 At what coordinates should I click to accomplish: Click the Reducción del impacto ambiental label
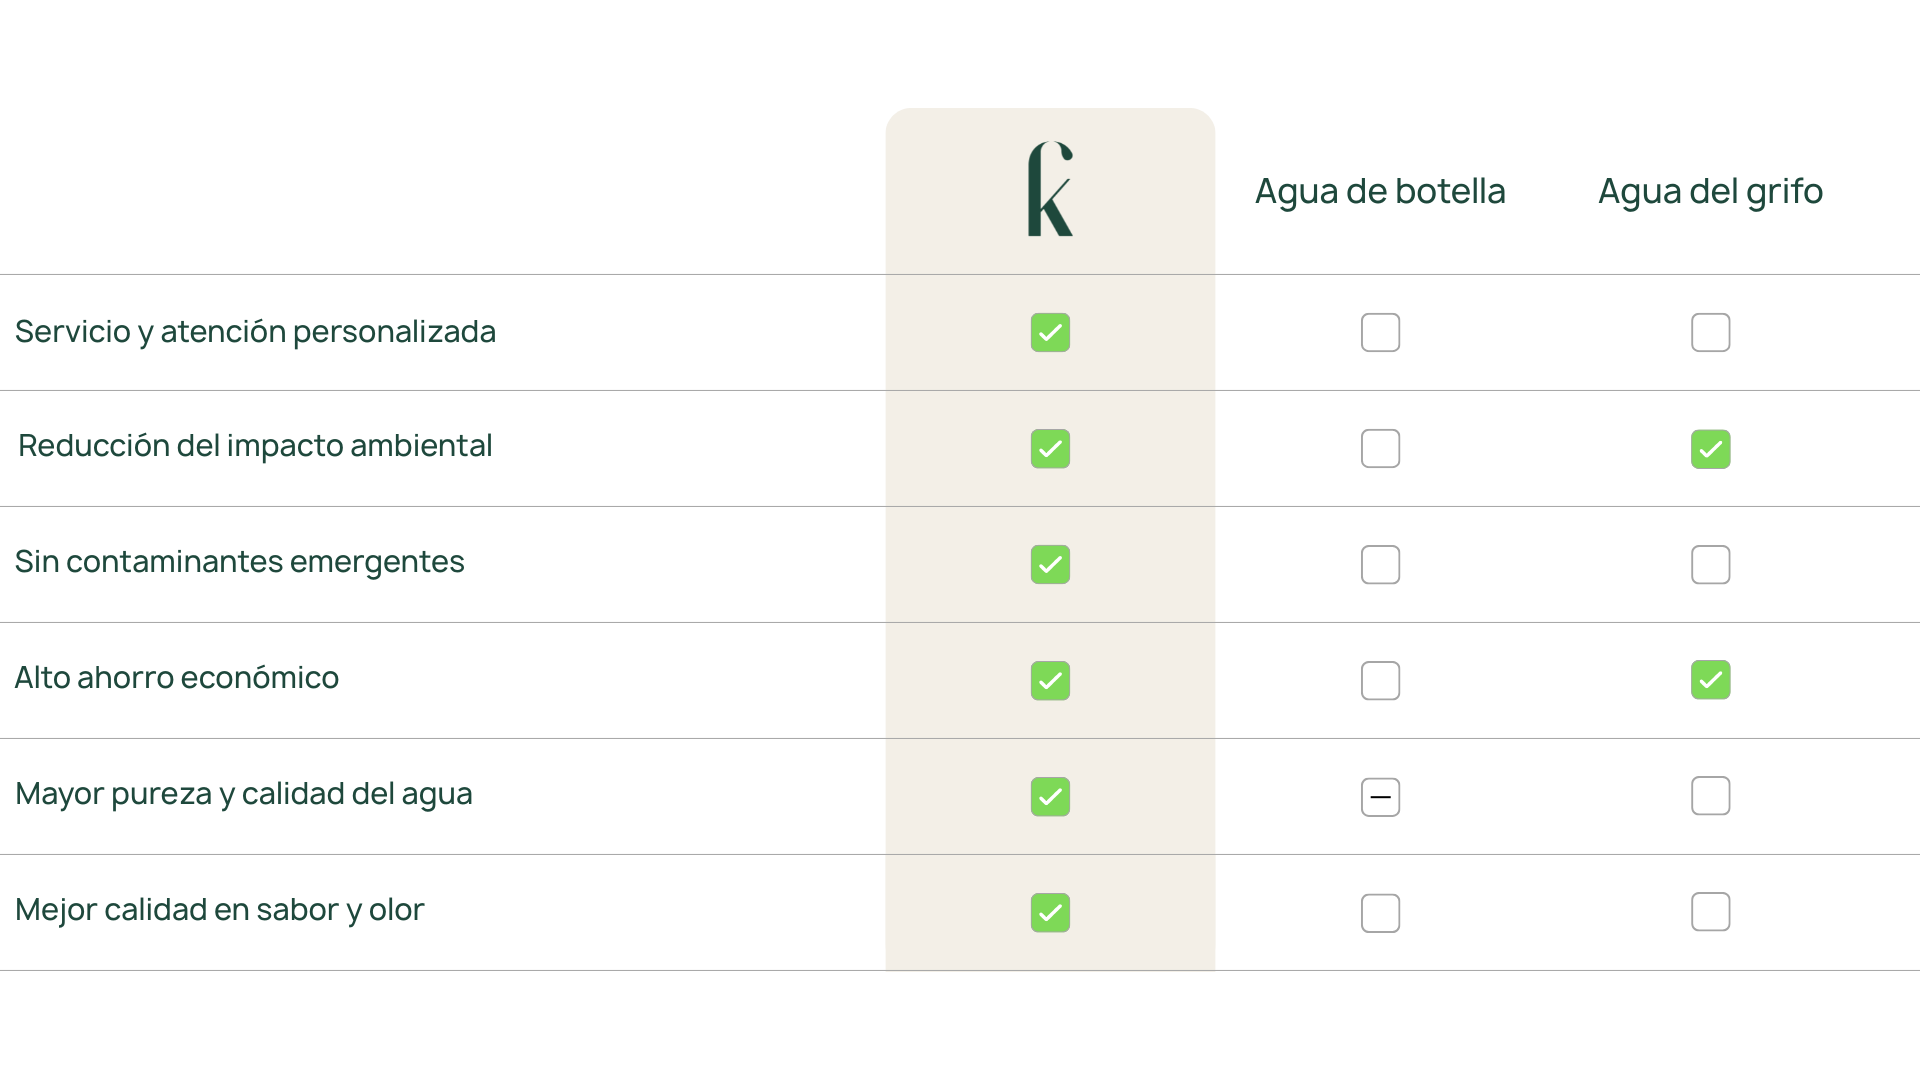255,446
